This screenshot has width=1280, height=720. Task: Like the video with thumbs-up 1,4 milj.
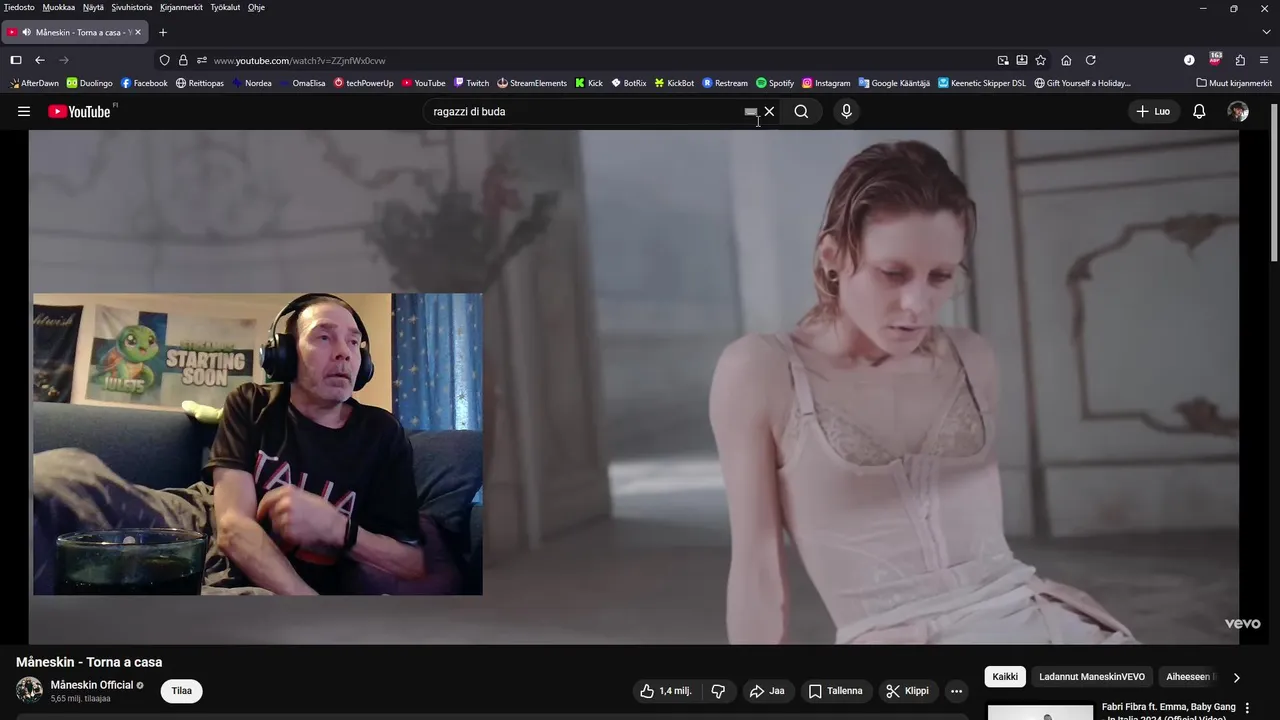point(666,691)
